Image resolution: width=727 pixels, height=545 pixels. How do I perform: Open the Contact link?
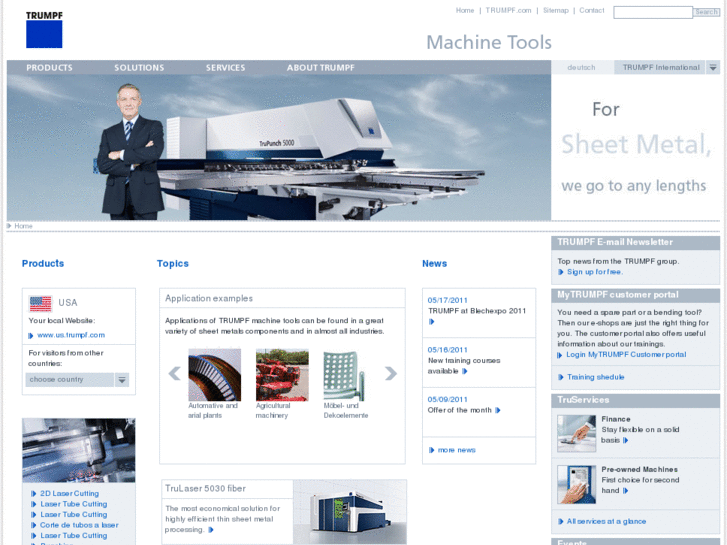[x=592, y=10]
